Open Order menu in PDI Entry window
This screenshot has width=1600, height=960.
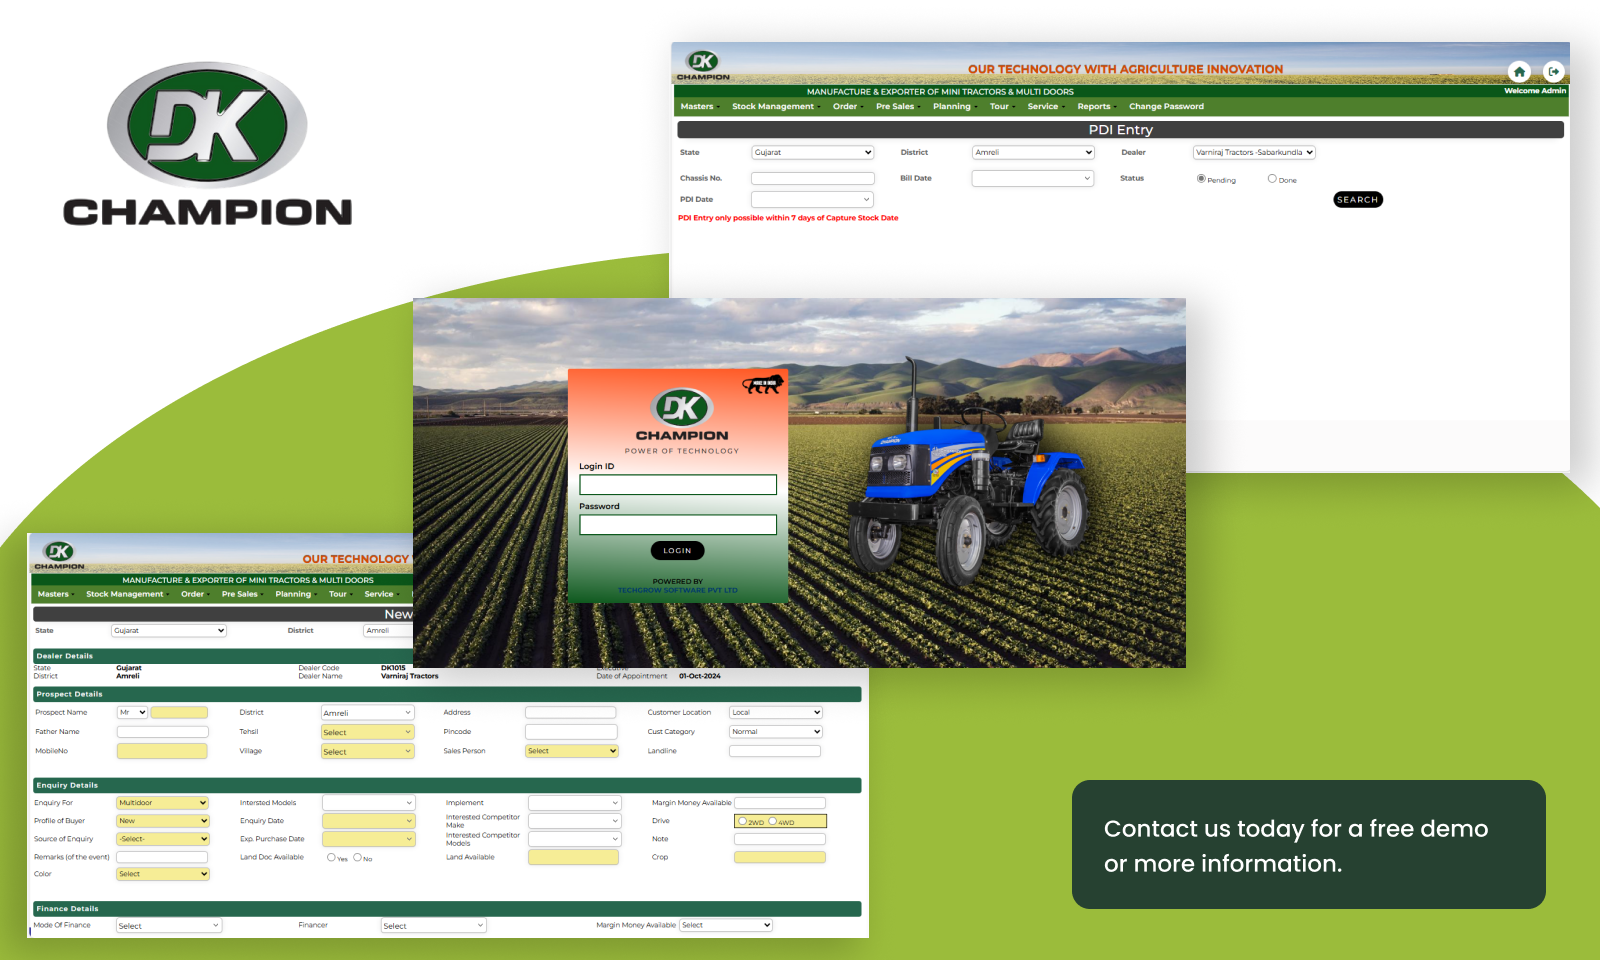coord(847,107)
